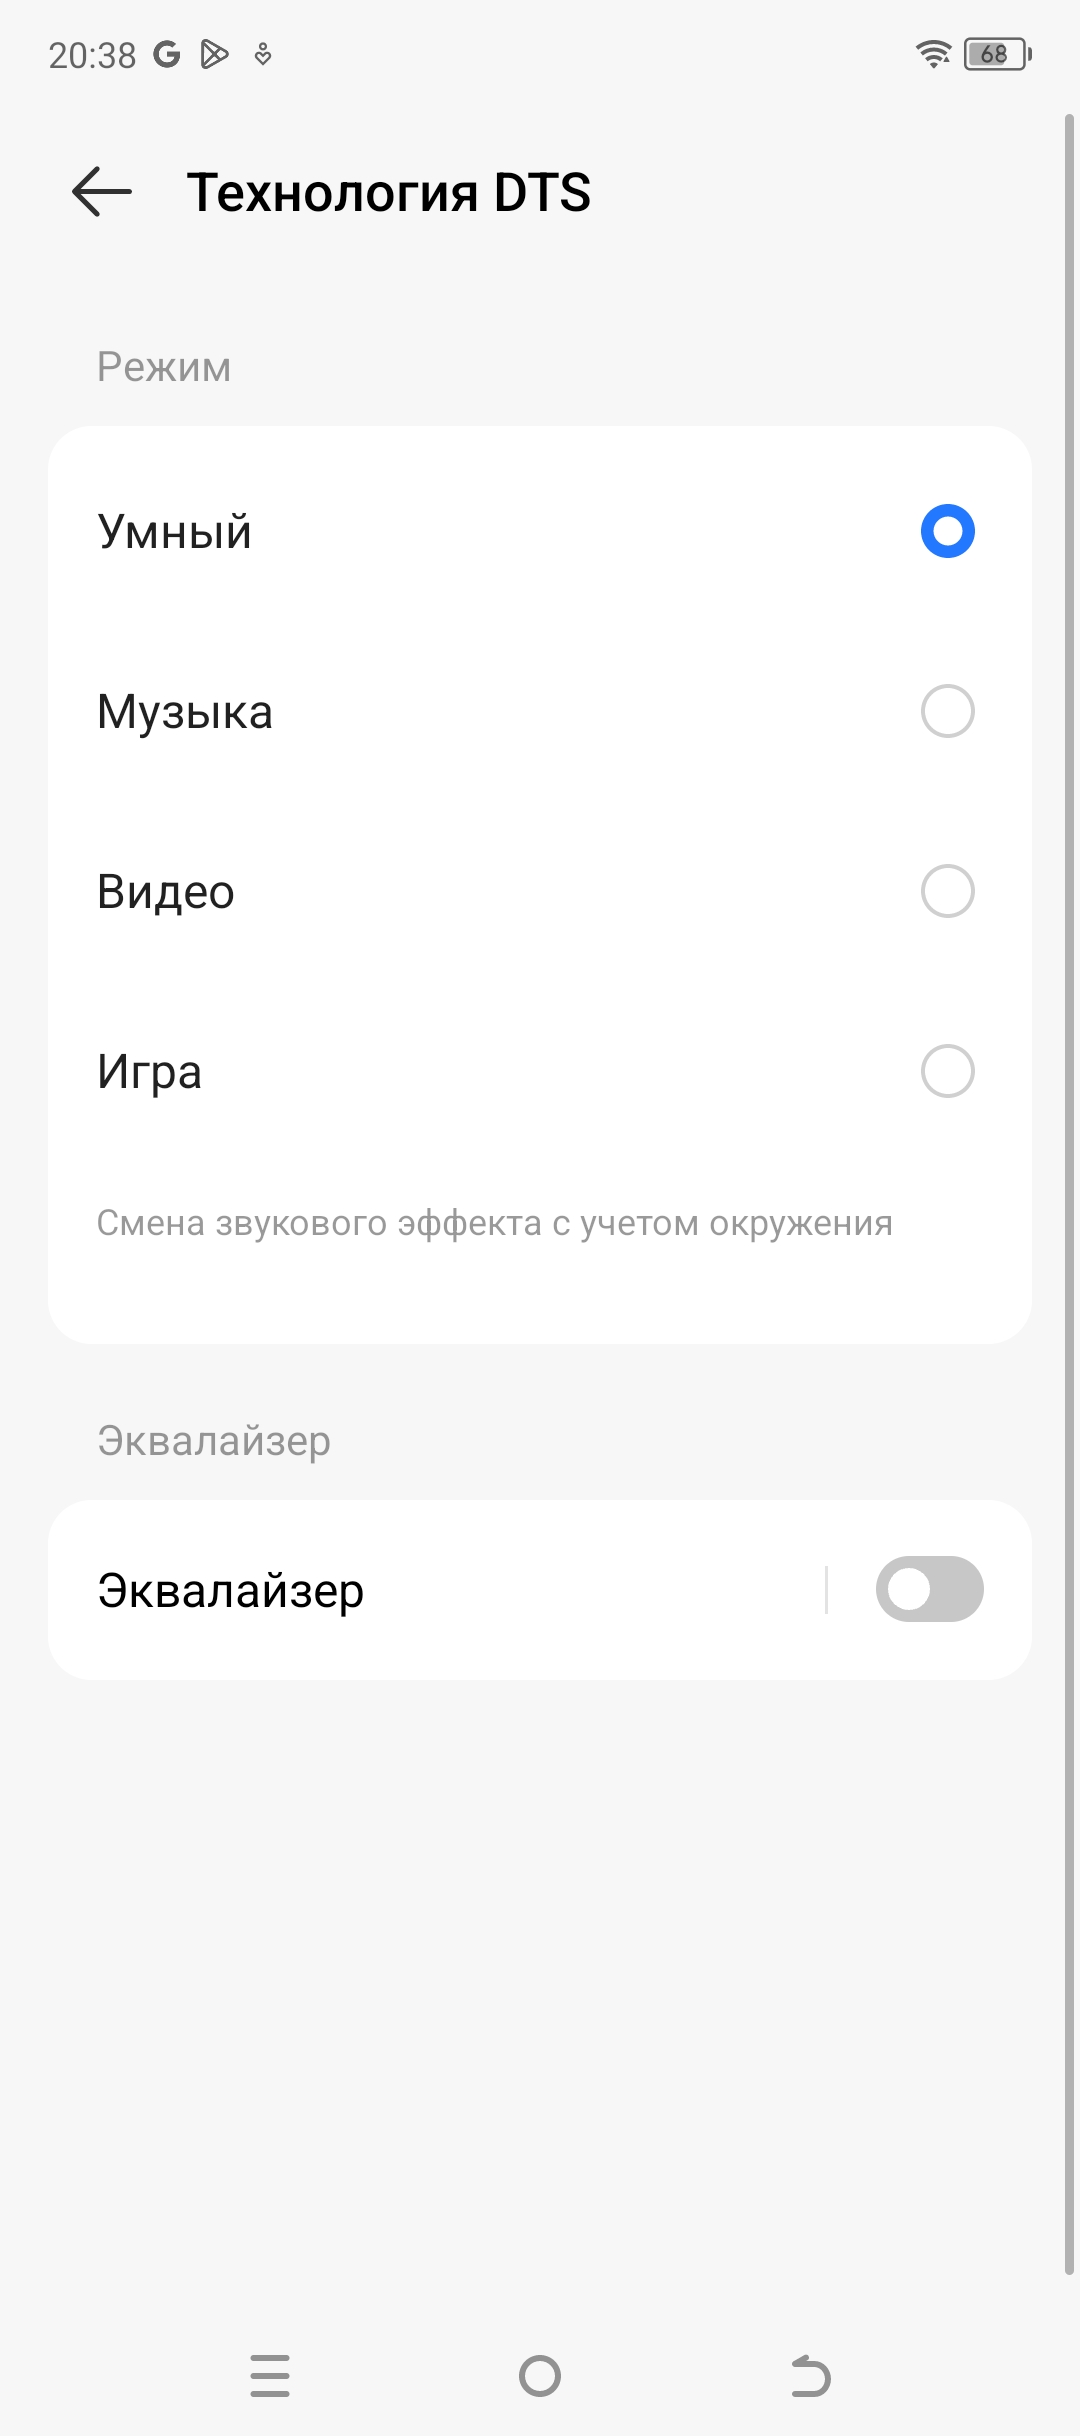Tap the Wi-Fi signal icon
1080x2436 pixels.
(x=933, y=54)
